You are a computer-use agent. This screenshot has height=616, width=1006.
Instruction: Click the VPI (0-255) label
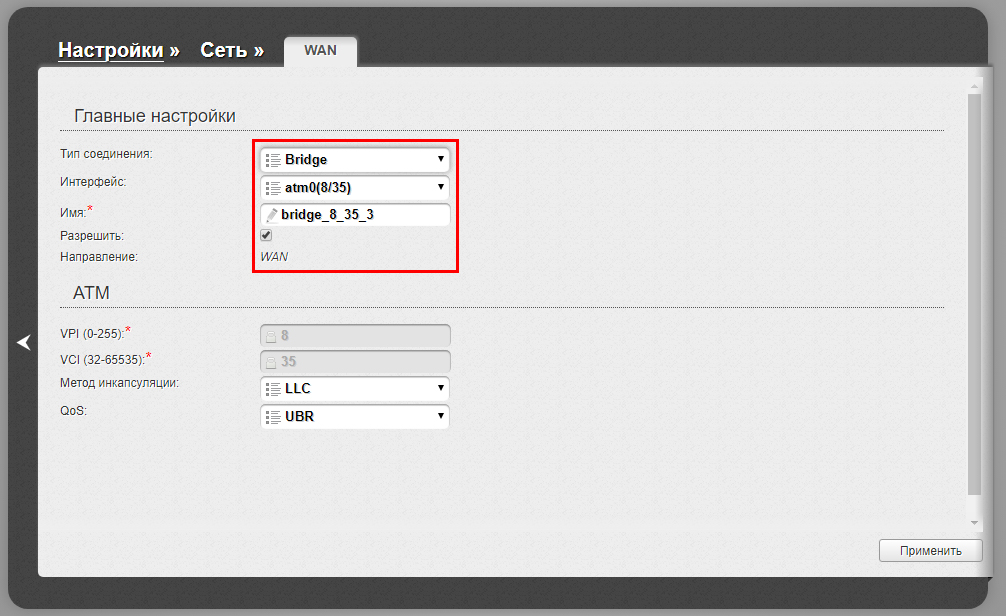click(92, 334)
